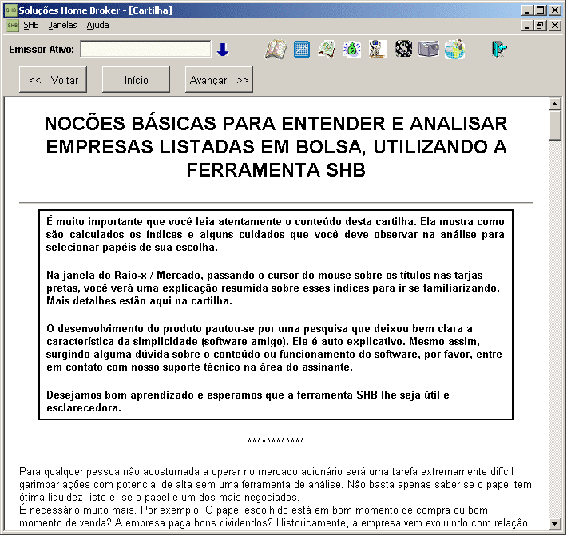Click the SHB icon in menu bar
This screenshot has width=566, height=535.
pyautogui.click(x=12, y=26)
